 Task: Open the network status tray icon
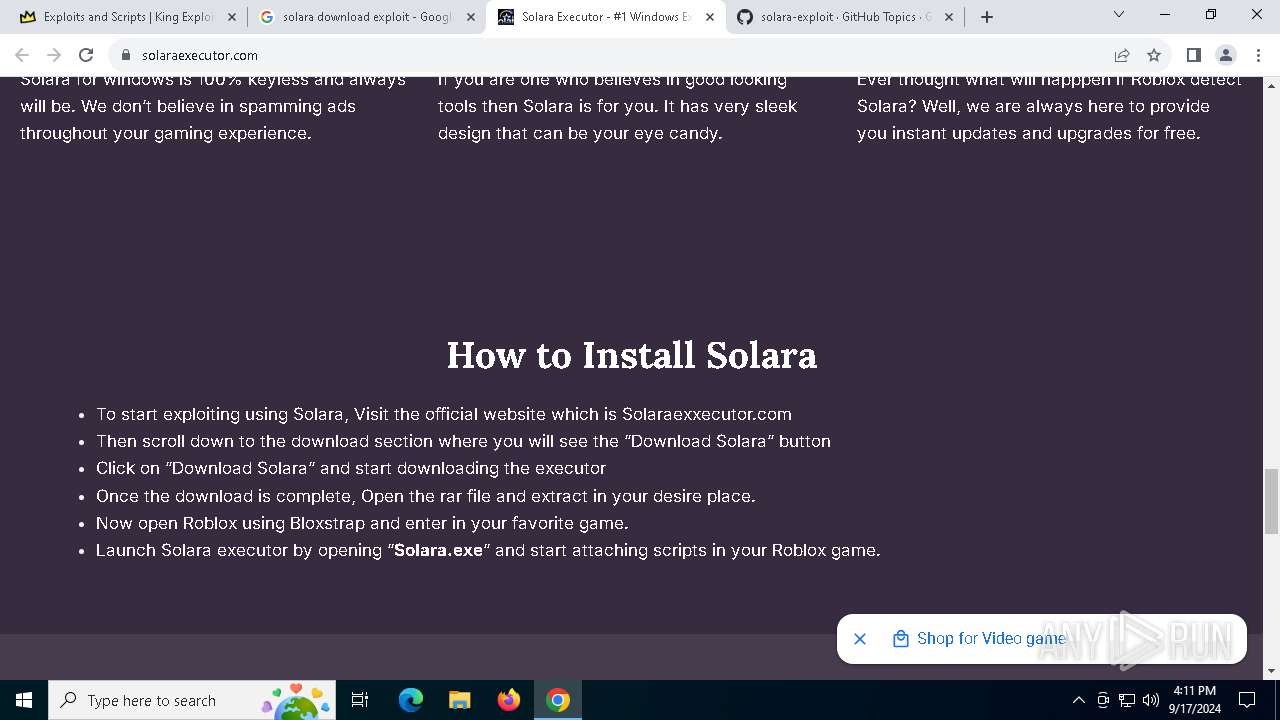(x=1127, y=700)
